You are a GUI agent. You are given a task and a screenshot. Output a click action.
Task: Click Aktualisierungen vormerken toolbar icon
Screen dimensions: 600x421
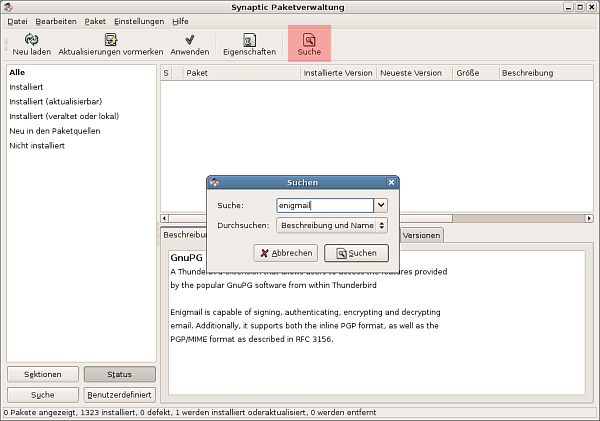tap(111, 39)
